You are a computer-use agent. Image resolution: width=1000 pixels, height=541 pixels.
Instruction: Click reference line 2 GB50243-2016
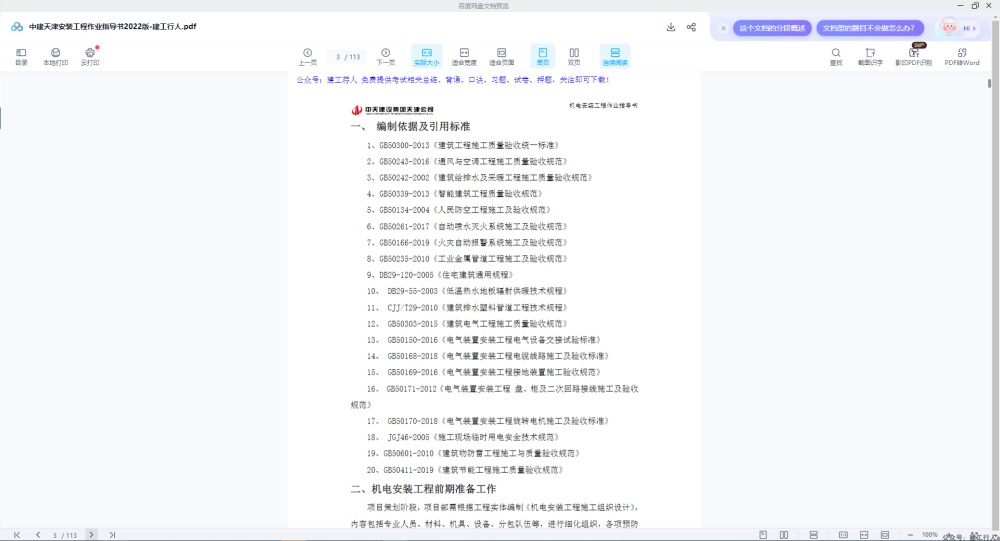tap(467, 161)
